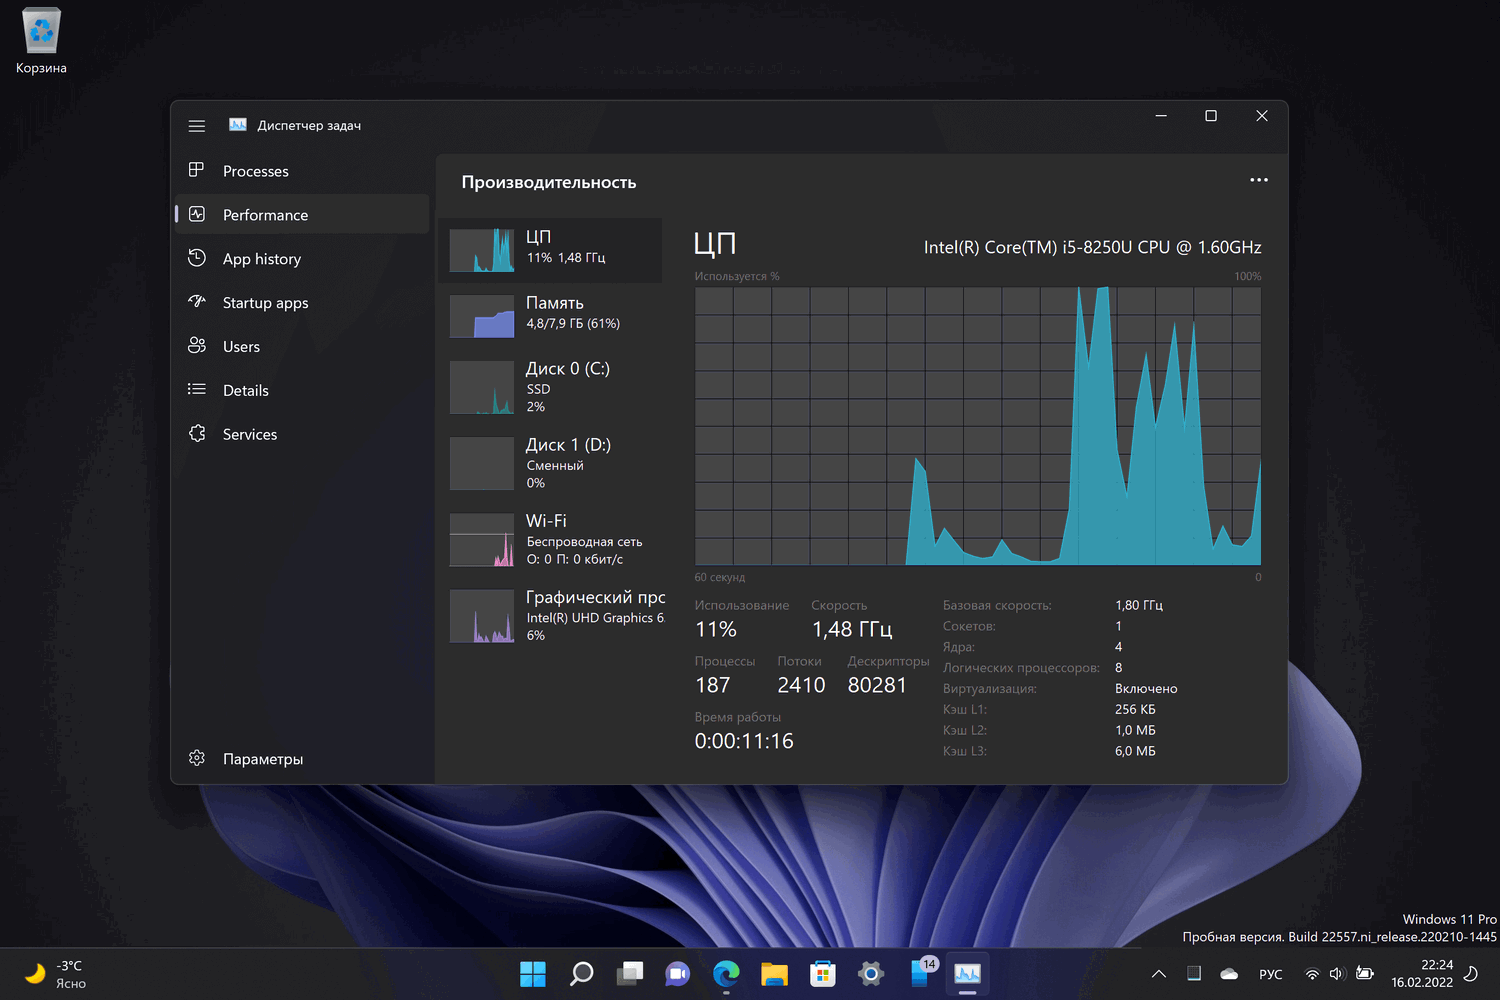Show hidden tray icons chevron

click(x=1159, y=974)
